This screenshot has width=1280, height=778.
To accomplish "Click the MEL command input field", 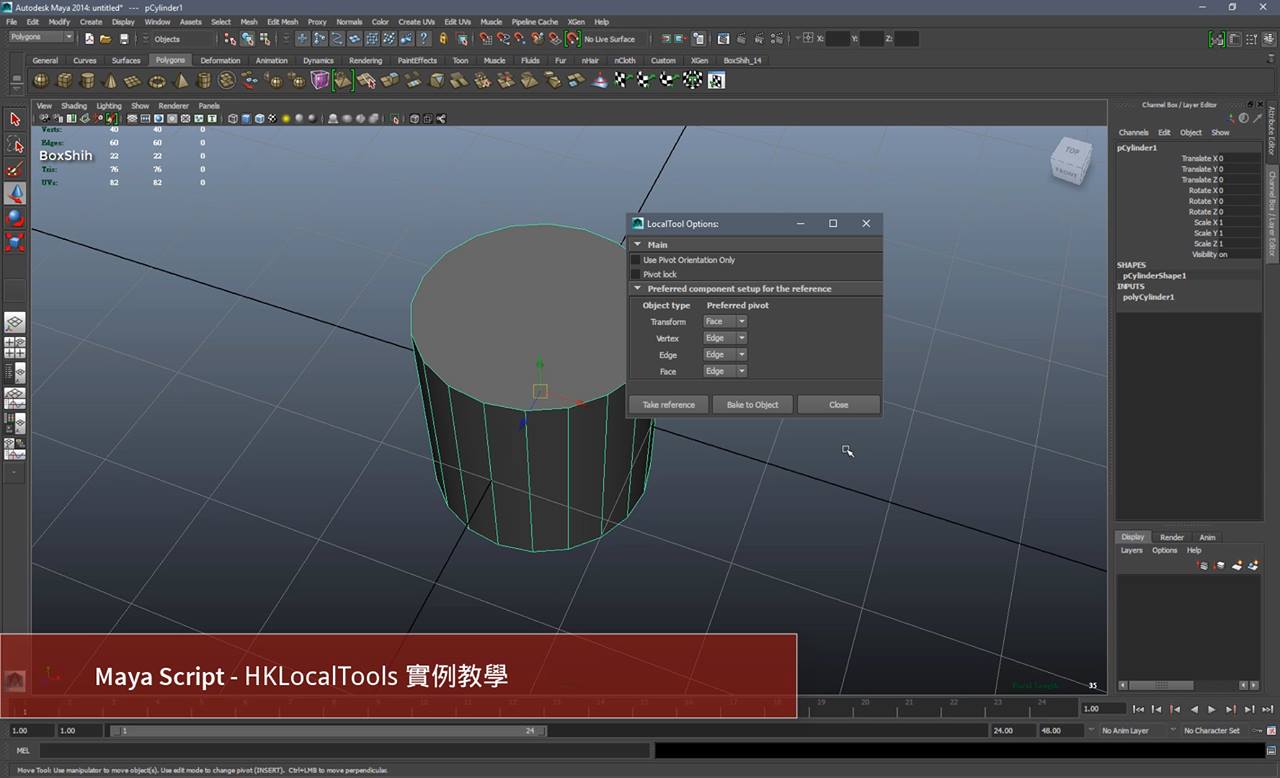I will 343,750.
